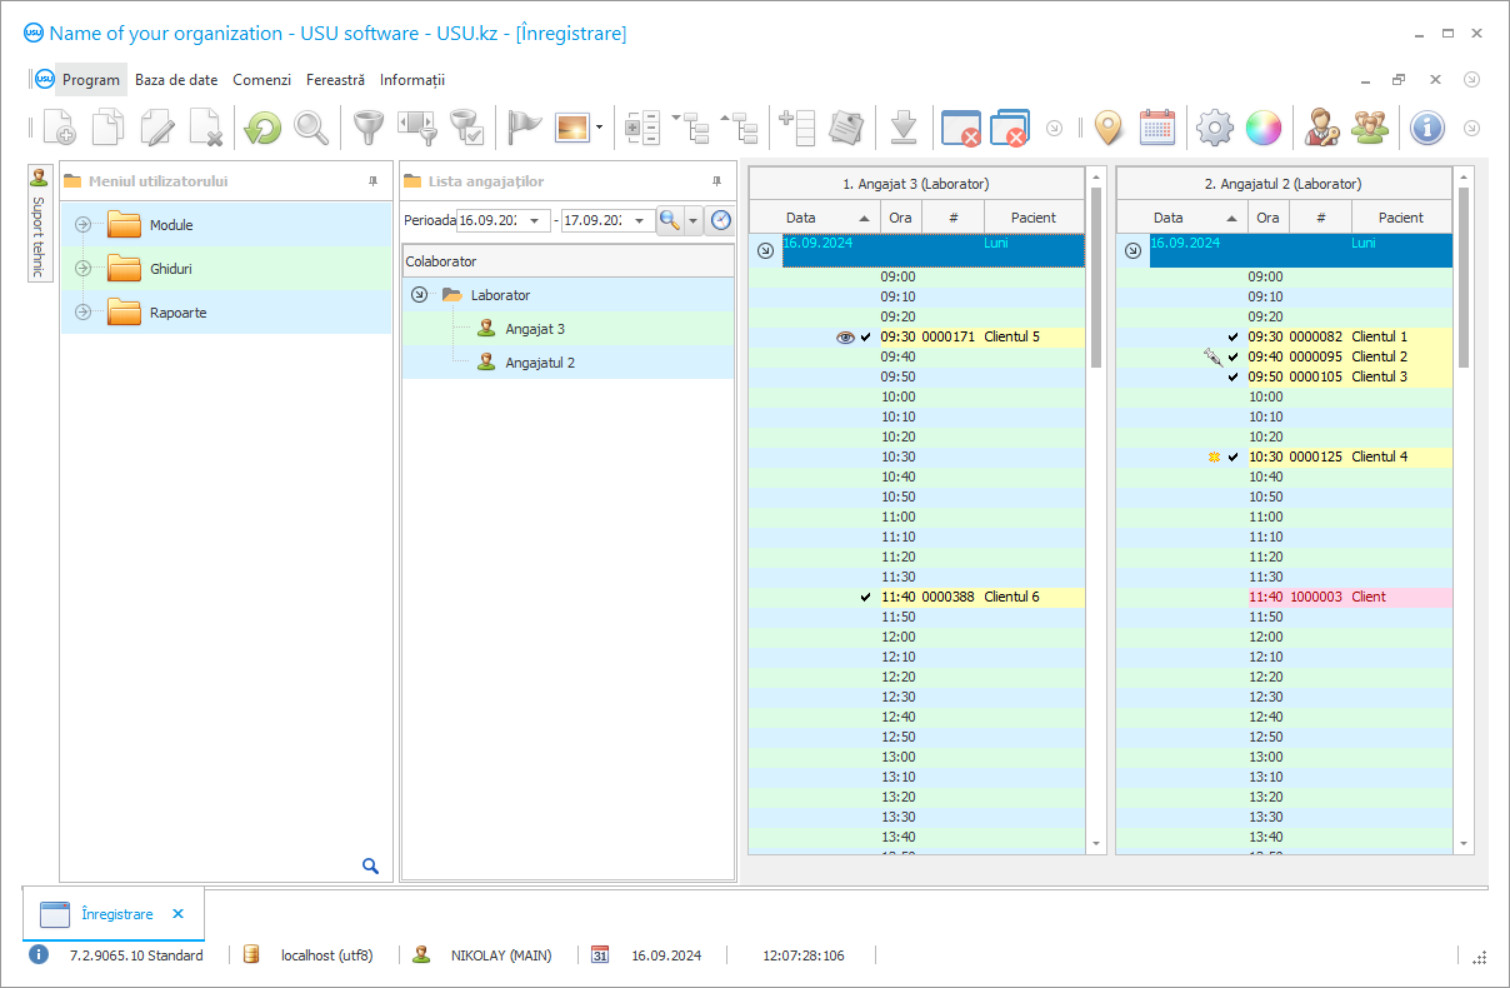Pin the Meniul utilizatorului panel

(x=373, y=181)
